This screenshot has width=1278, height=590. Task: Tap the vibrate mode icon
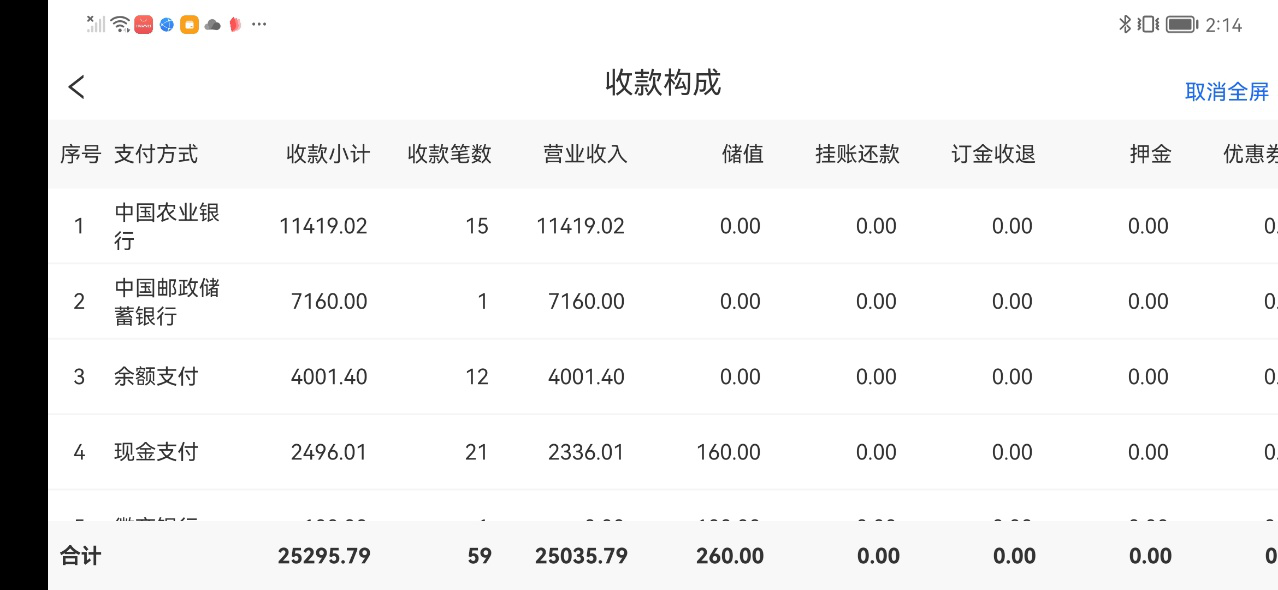pos(1149,25)
